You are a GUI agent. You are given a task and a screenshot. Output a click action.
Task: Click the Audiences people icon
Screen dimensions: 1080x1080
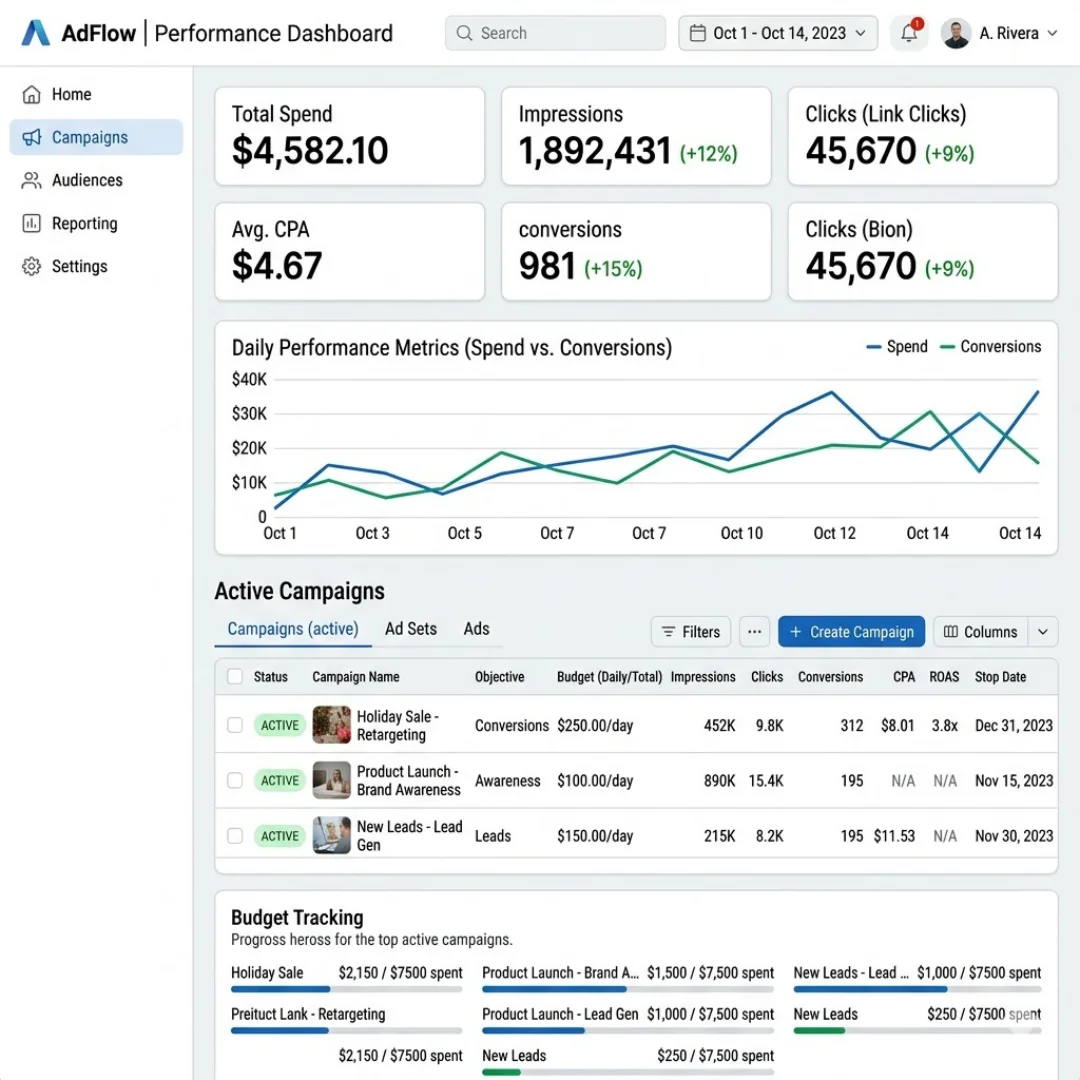pyautogui.click(x=32, y=180)
